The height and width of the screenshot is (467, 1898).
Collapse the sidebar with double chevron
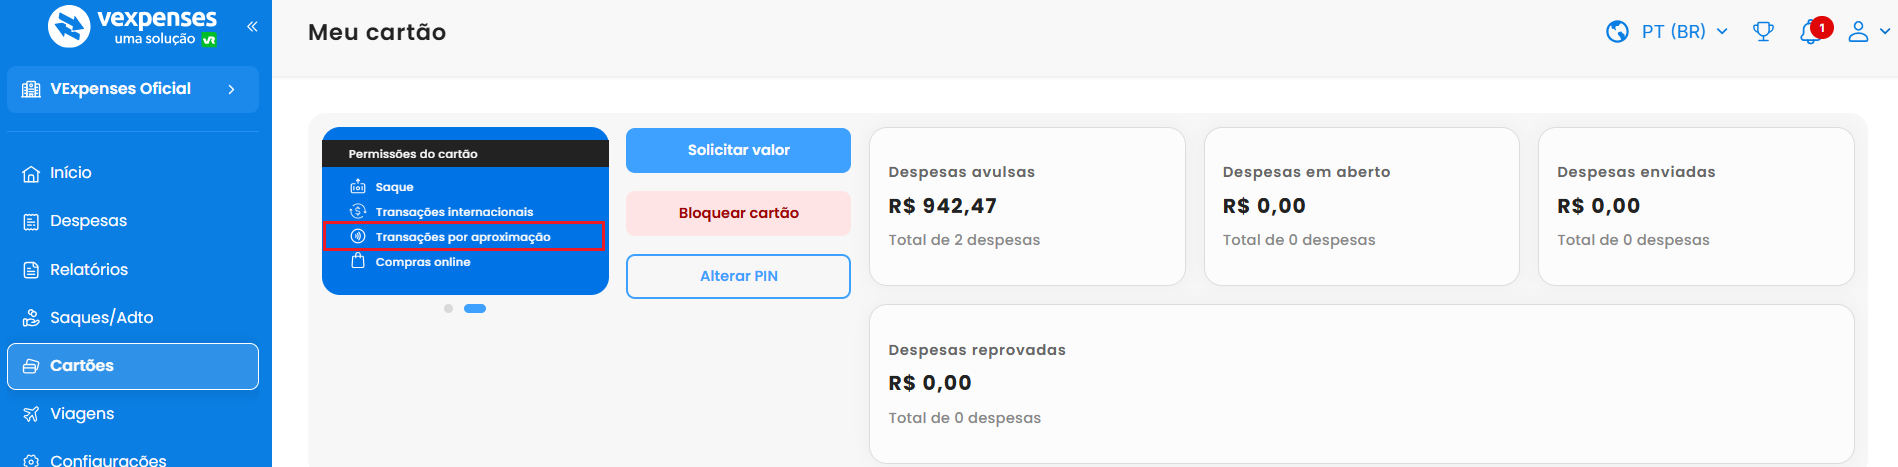(x=252, y=27)
